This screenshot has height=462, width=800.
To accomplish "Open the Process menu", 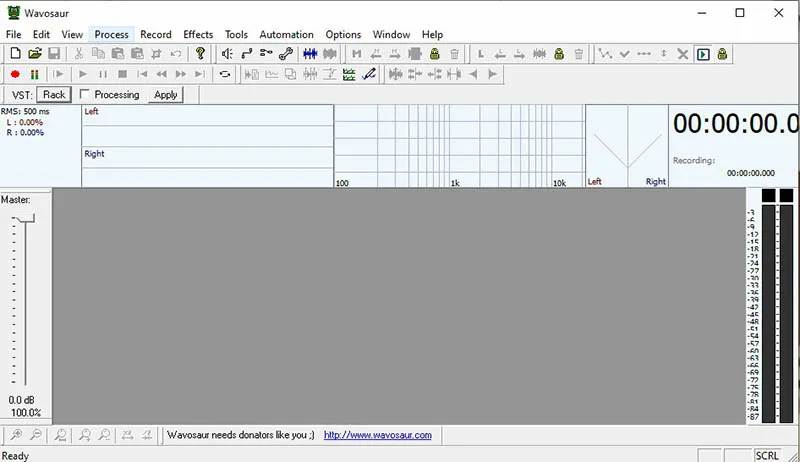I will coord(111,34).
